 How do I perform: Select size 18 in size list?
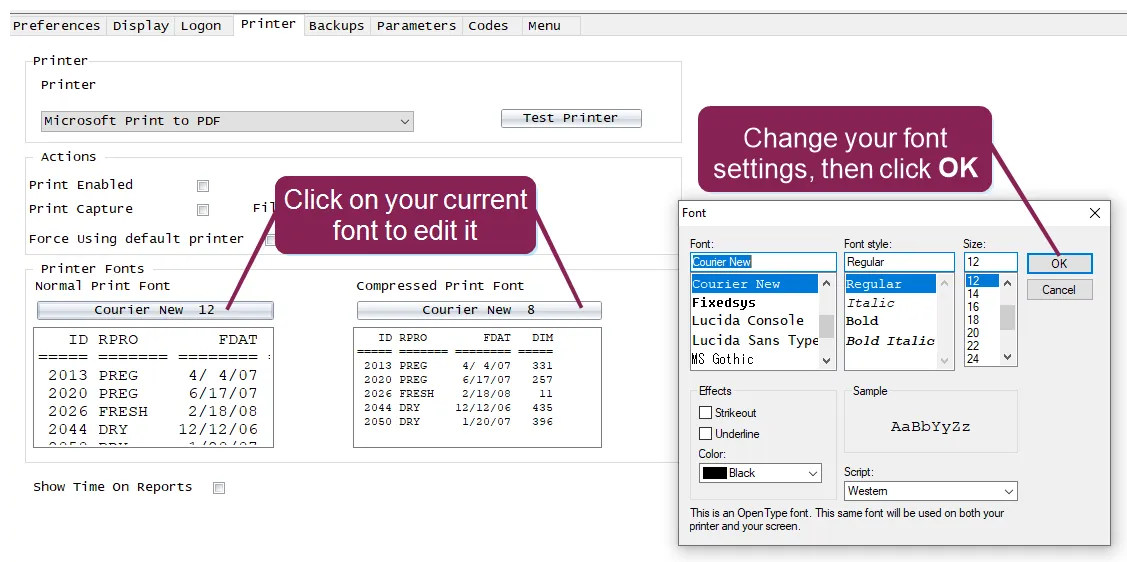pyautogui.click(x=982, y=320)
